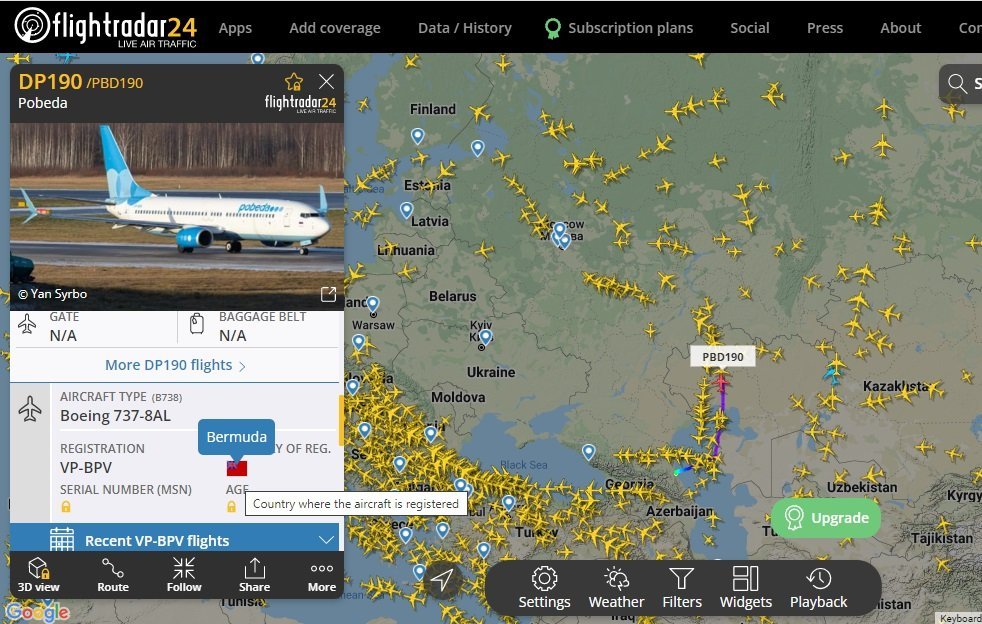Close the DP190 flight panel
The image size is (982, 624).
(x=326, y=81)
